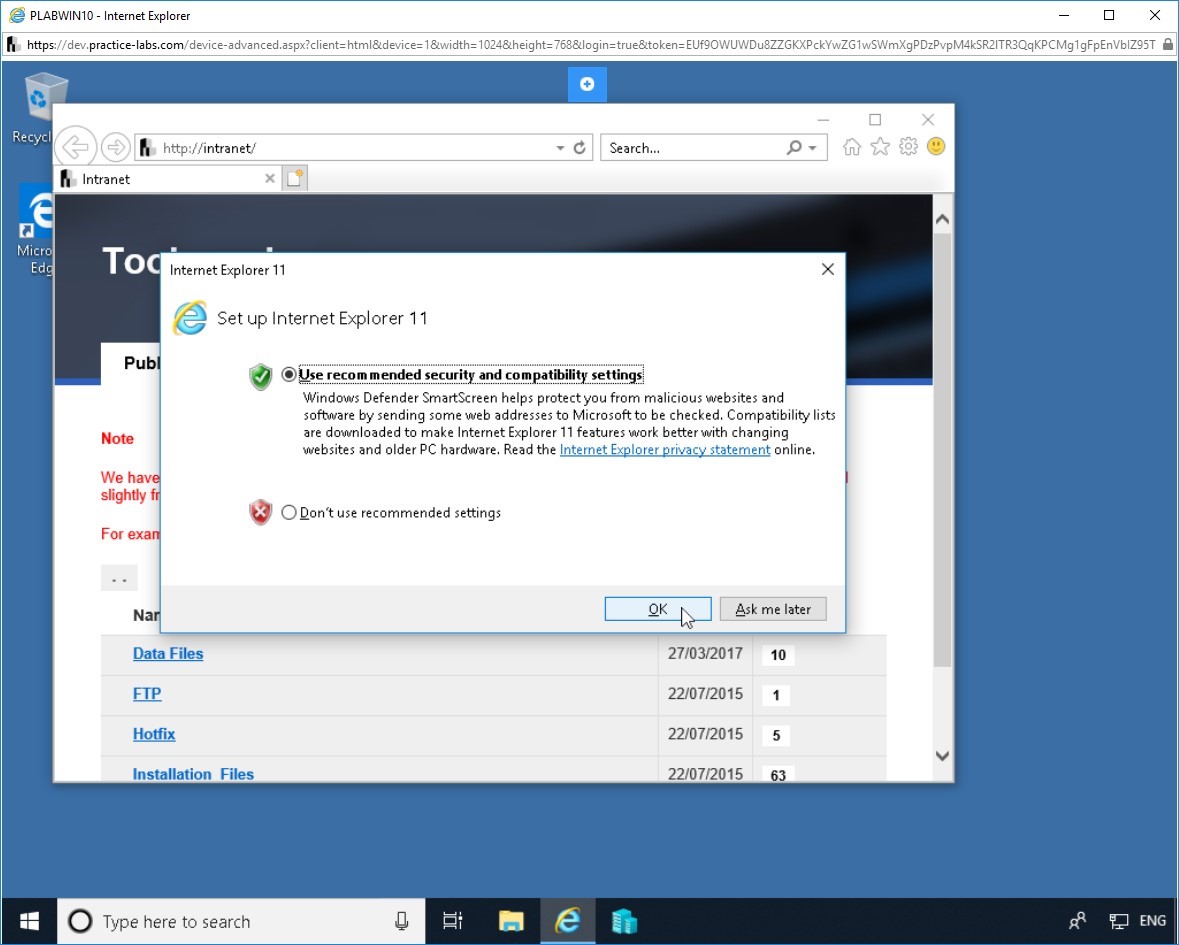Focus the Type here to search box
The image size is (1179, 945).
coord(241,921)
